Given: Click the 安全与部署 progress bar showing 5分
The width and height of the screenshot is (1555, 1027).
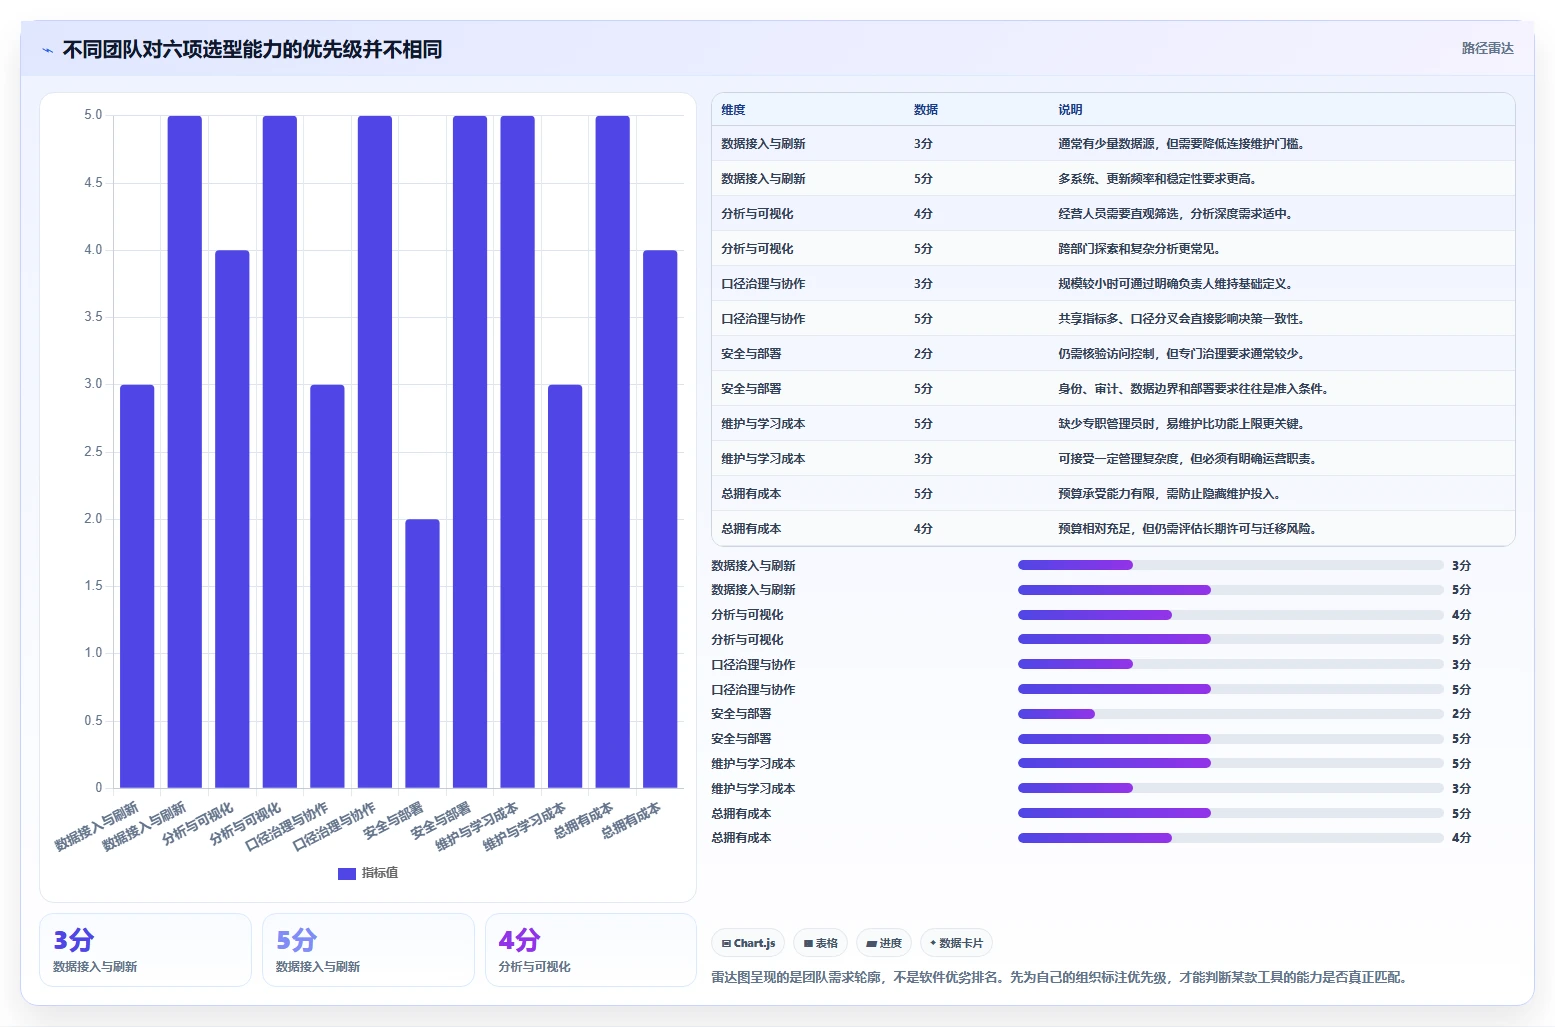Looking at the screenshot, I should (1230, 739).
